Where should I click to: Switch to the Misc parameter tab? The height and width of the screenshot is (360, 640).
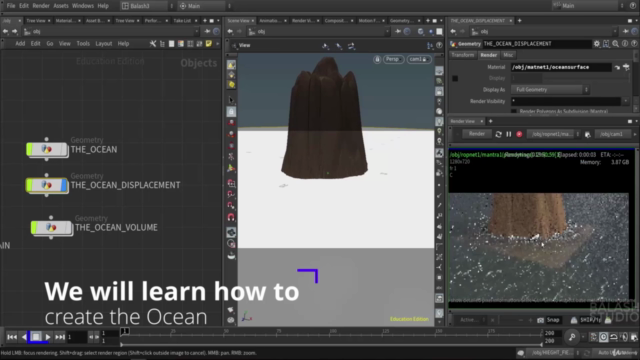(508, 55)
